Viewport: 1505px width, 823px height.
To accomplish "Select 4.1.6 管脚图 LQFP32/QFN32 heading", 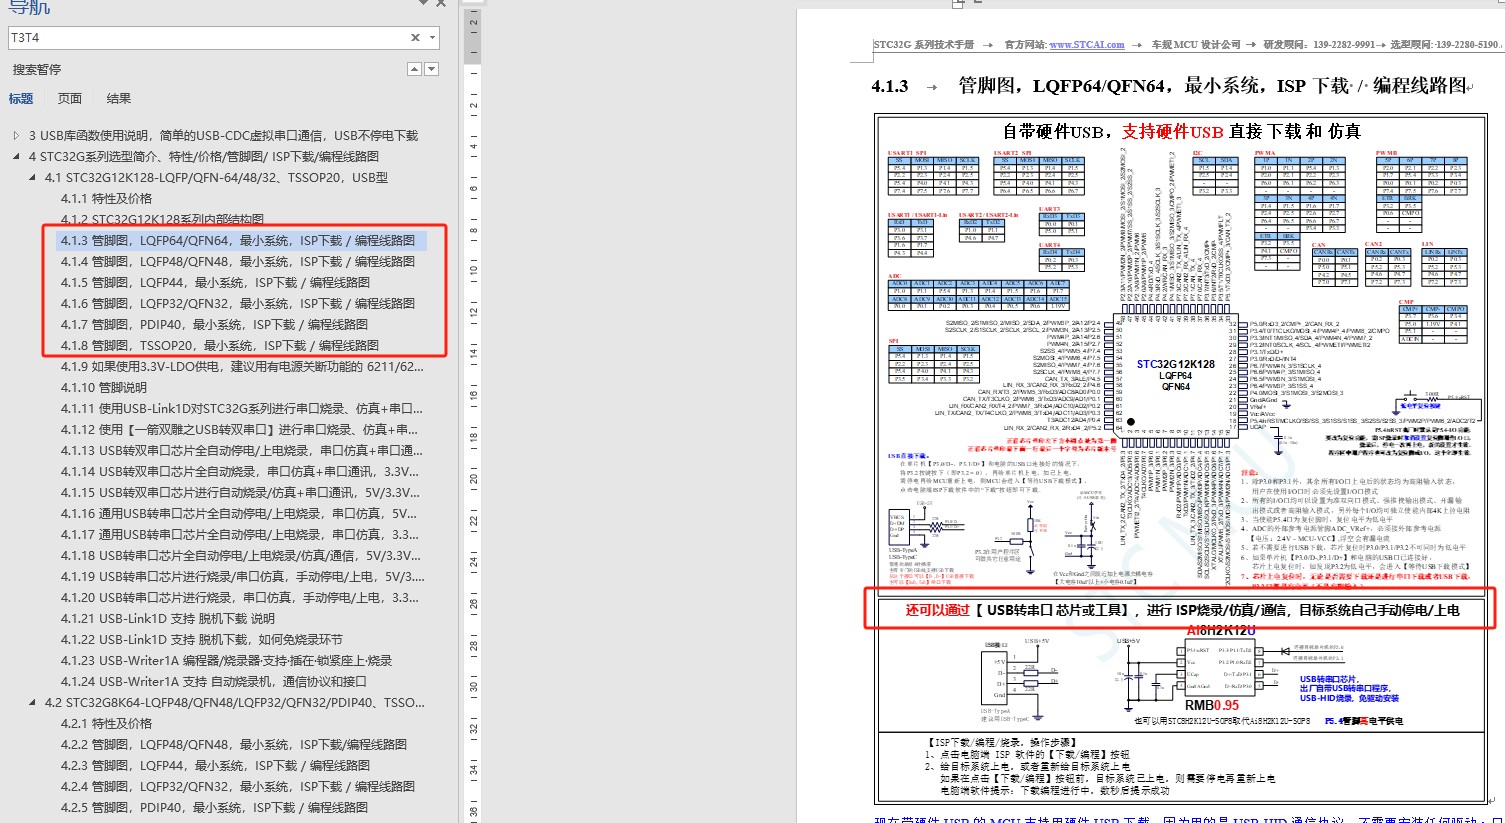I will (237, 304).
